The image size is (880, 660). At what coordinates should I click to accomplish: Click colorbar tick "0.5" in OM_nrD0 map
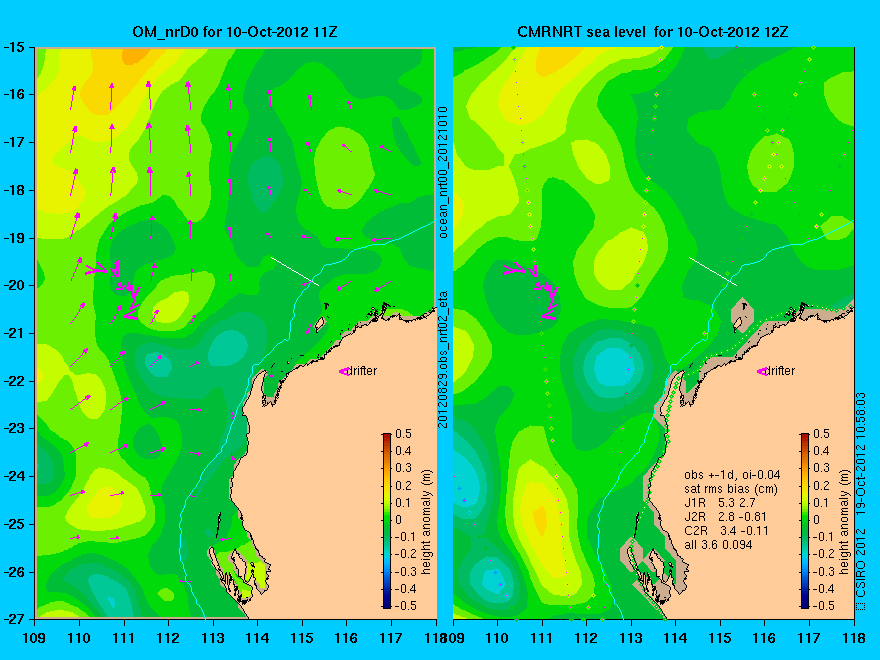(x=403, y=434)
